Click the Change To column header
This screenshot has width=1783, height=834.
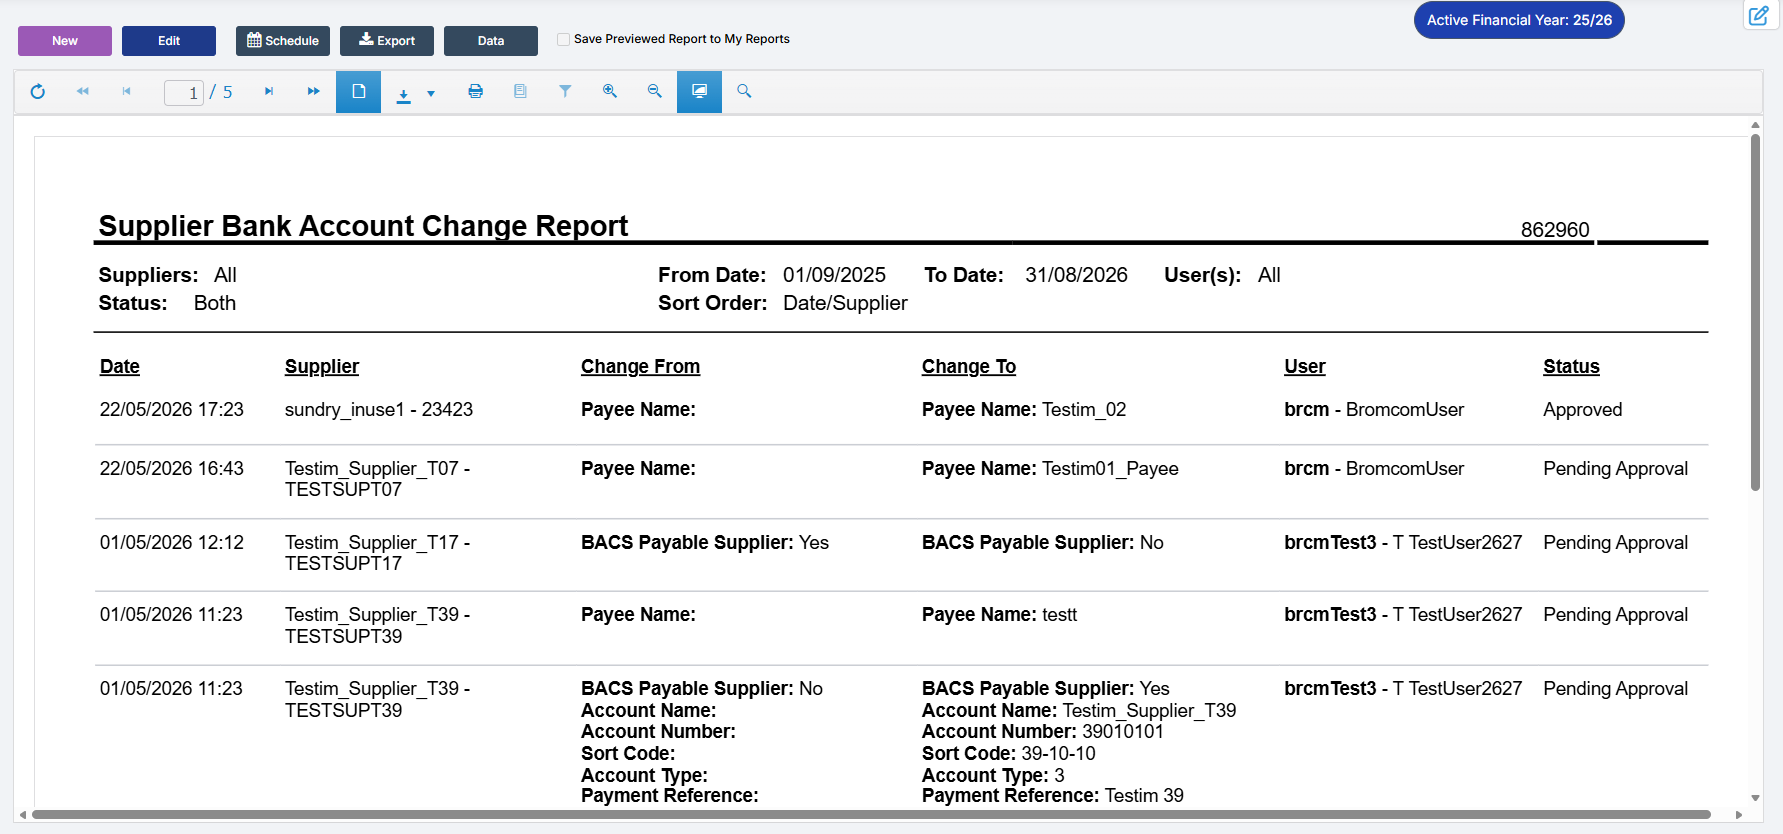[x=969, y=367]
